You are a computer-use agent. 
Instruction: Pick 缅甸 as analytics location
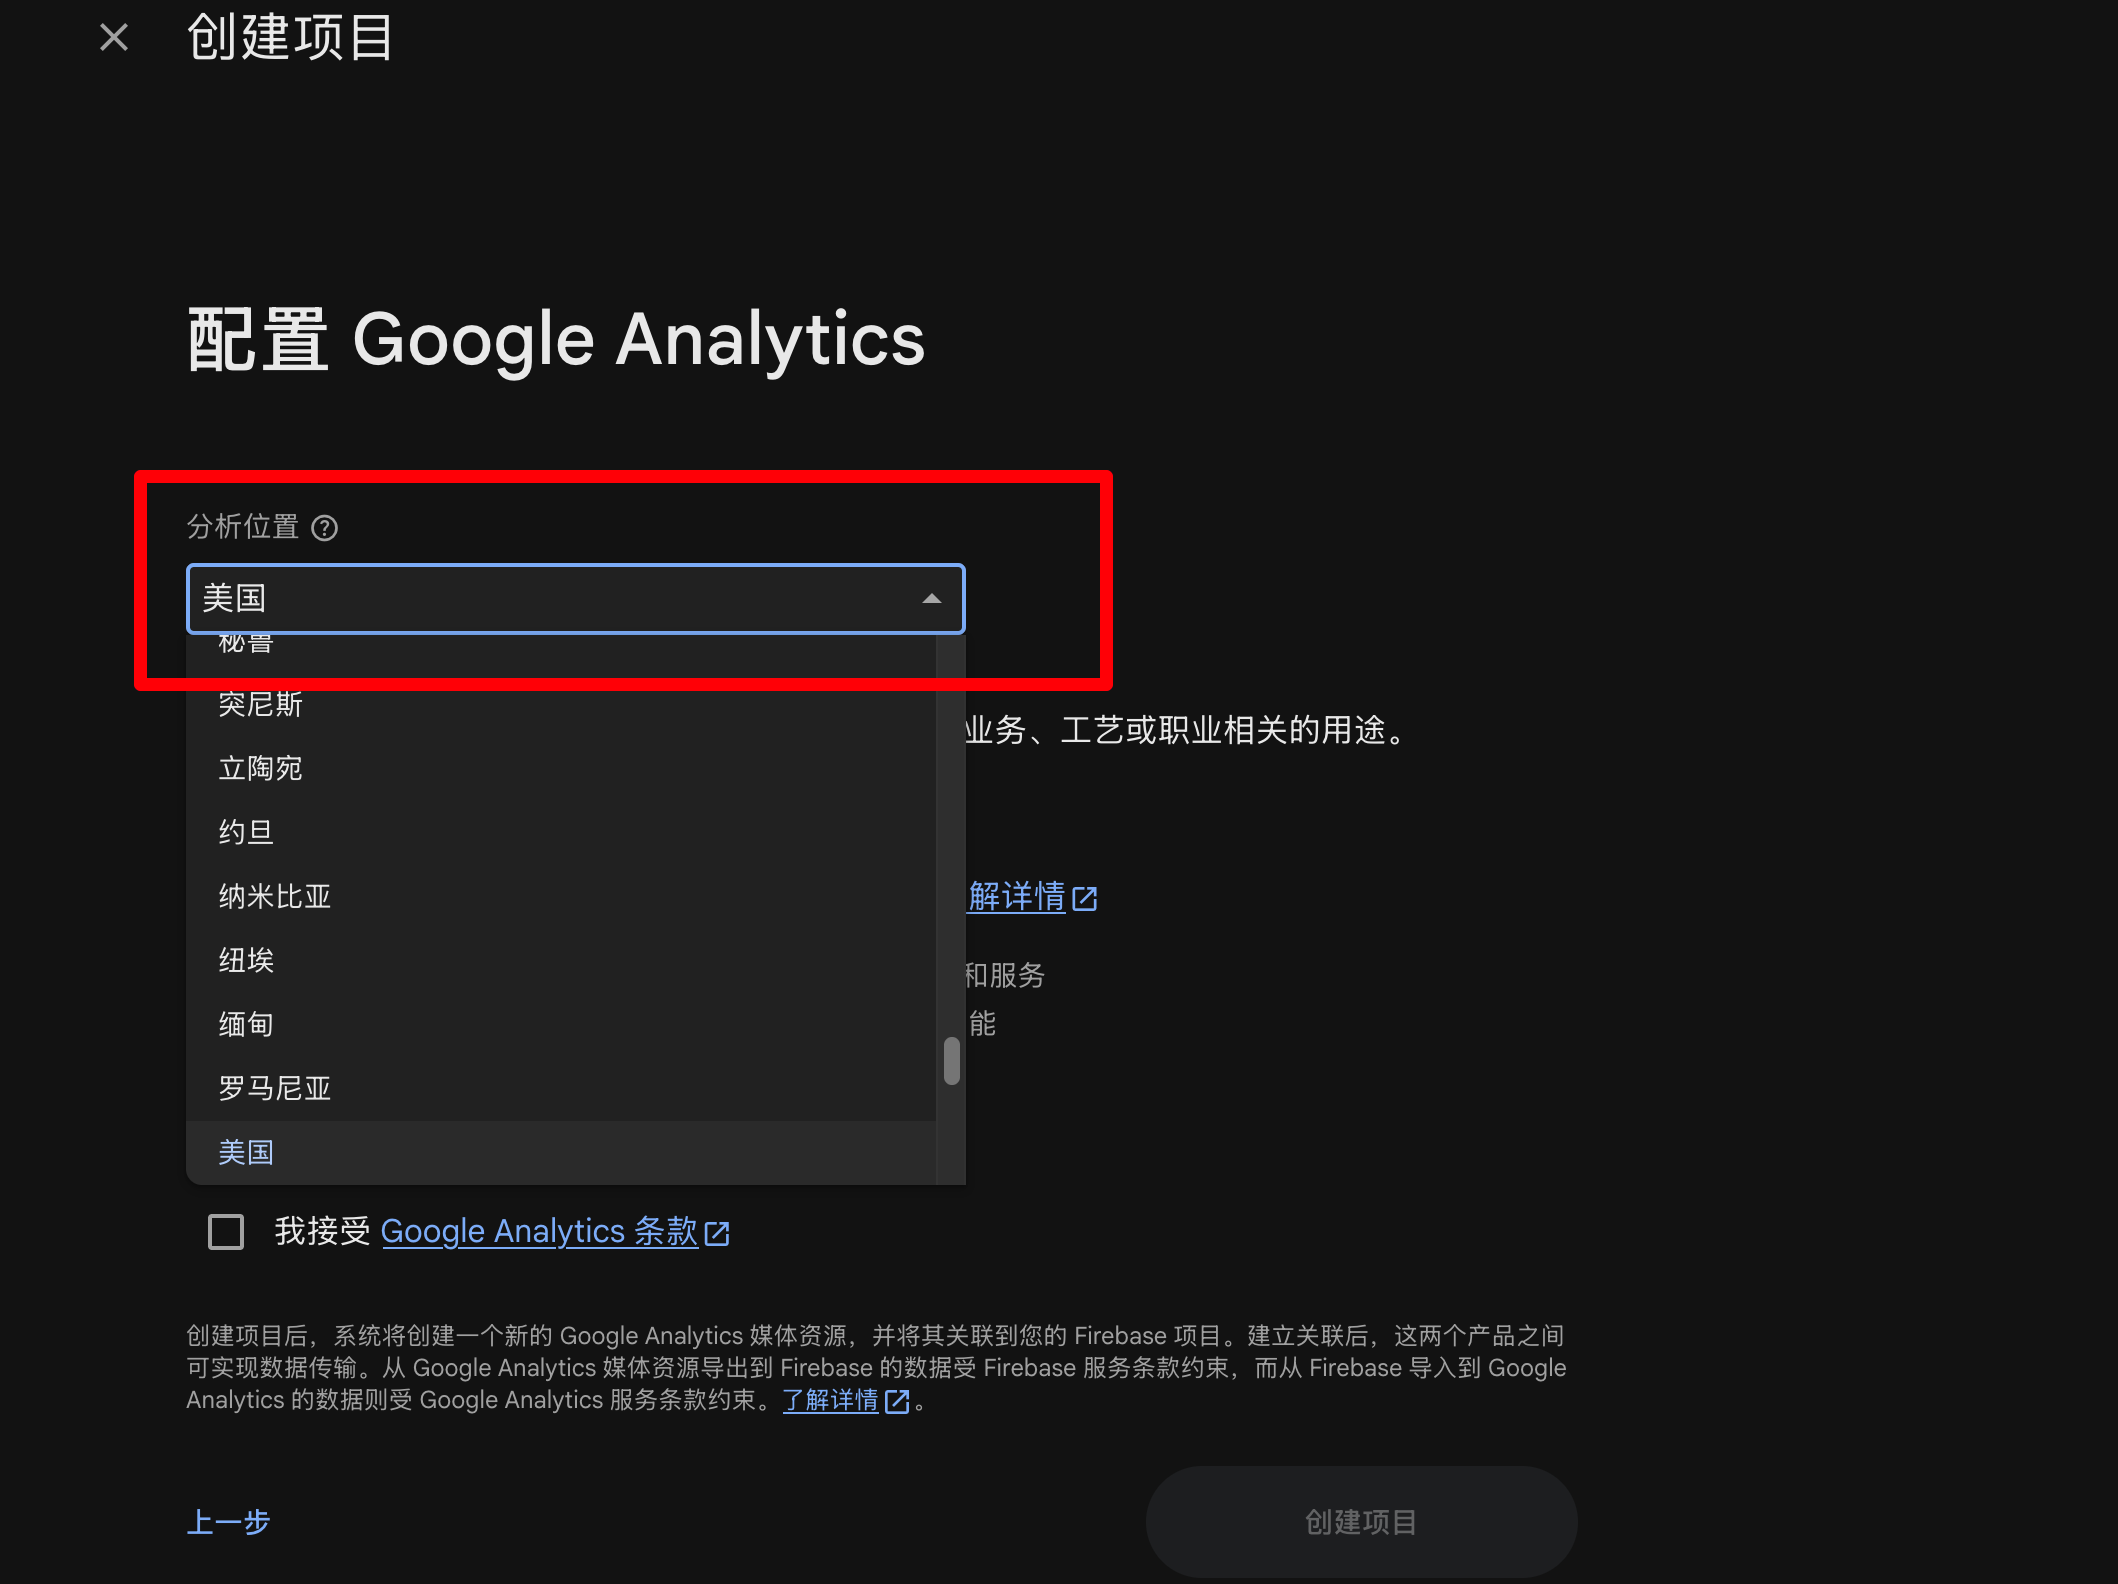561,1024
